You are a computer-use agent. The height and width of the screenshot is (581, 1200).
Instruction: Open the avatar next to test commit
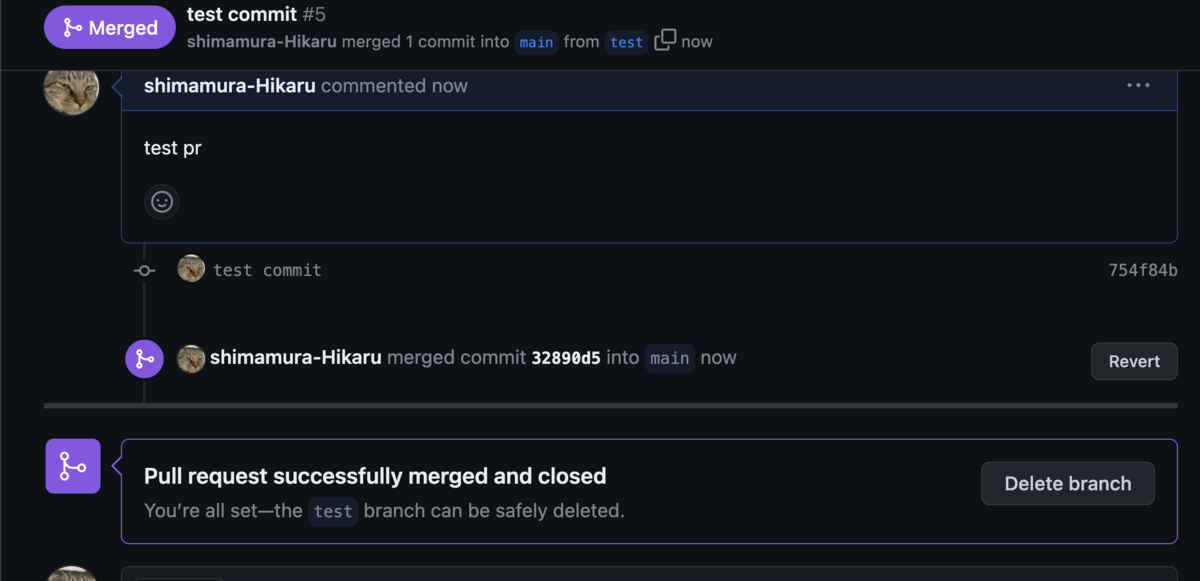coord(191,269)
